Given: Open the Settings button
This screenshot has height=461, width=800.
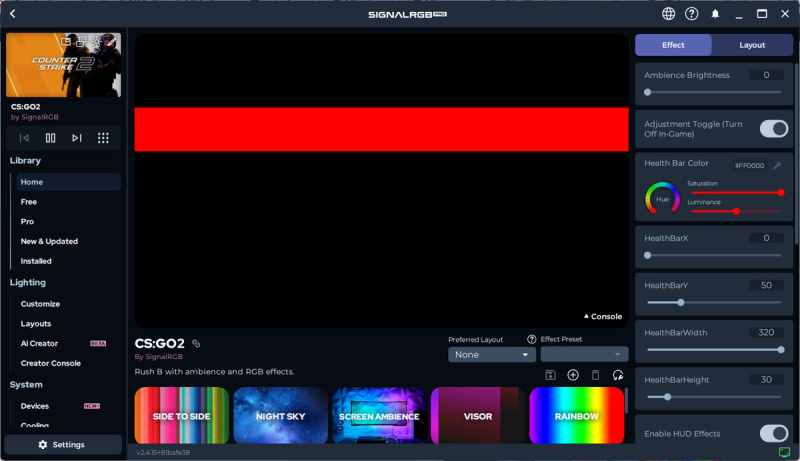Looking at the screenshot, I should [x=62, y=444].
